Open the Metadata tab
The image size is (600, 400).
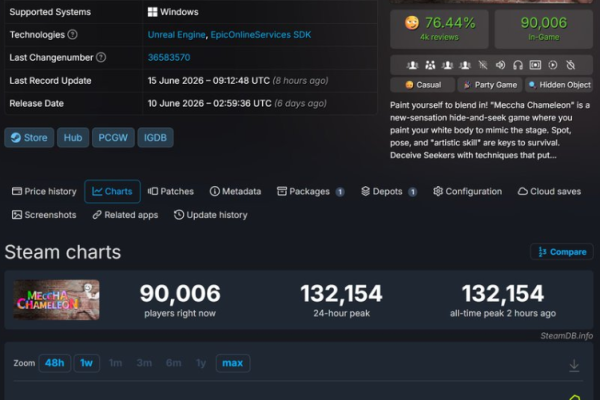(235, 191)
